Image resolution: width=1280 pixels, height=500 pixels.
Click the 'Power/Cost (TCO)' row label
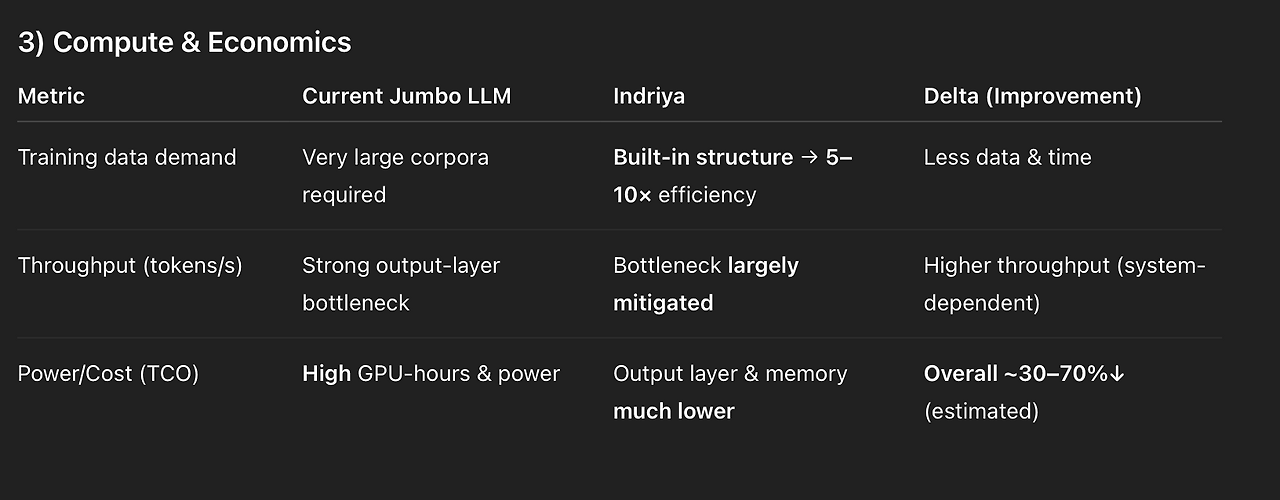pyautogui.click(x=108, y=374)
